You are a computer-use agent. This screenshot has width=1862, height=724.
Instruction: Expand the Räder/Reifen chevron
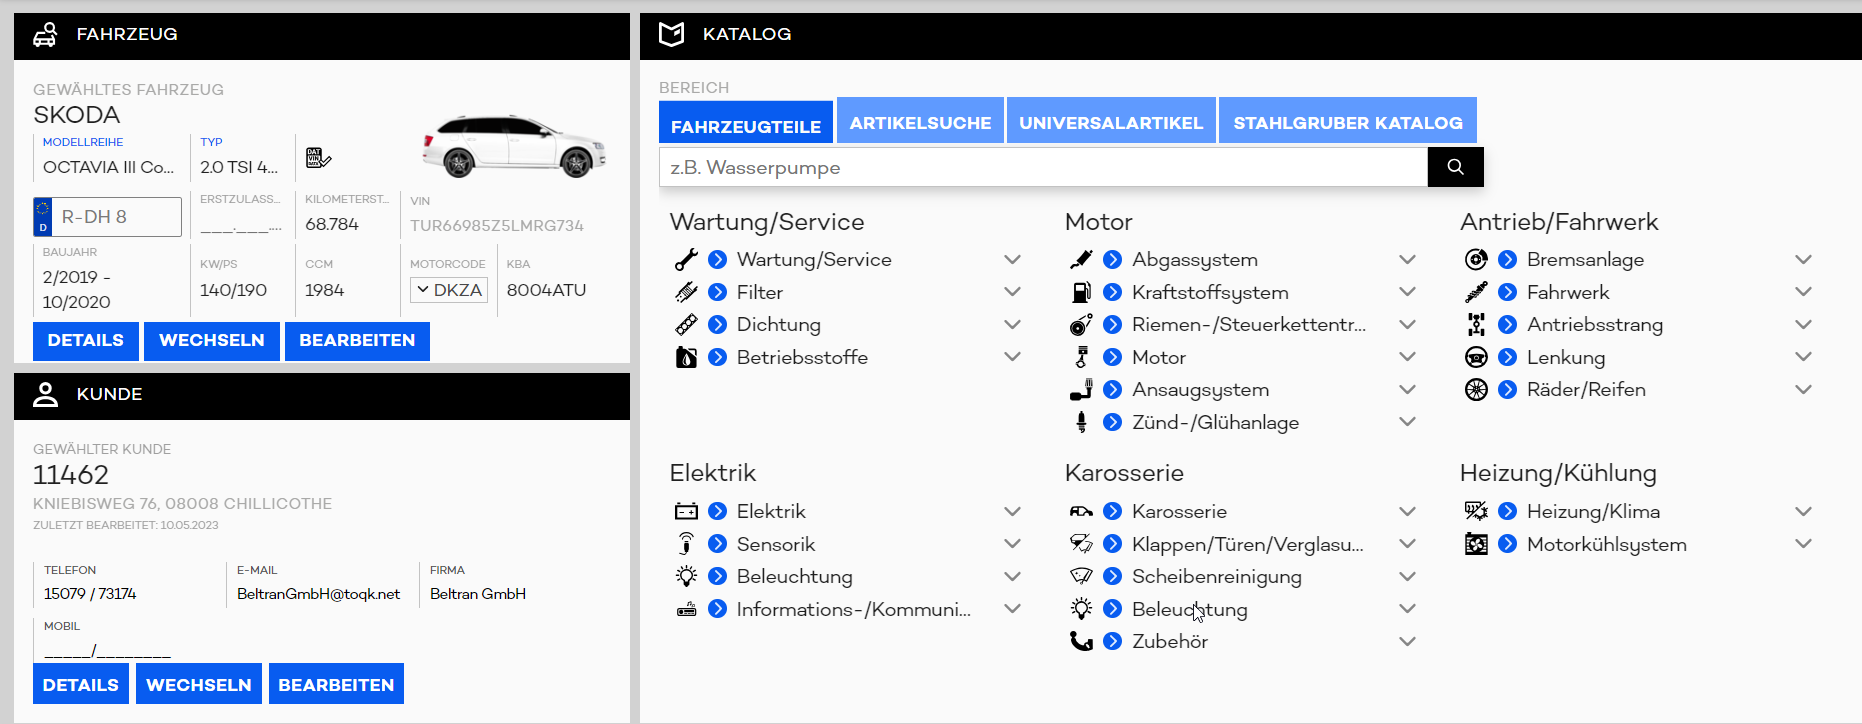tap(1803, 390)
